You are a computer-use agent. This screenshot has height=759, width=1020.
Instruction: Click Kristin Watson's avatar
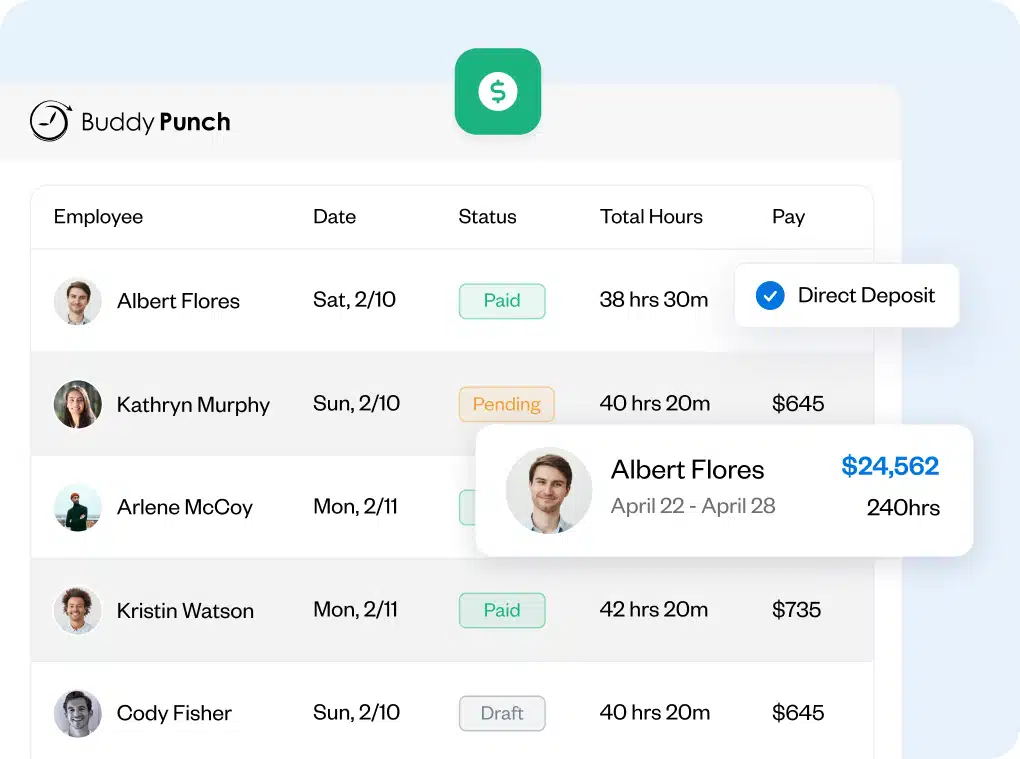[x=77, y=610]
